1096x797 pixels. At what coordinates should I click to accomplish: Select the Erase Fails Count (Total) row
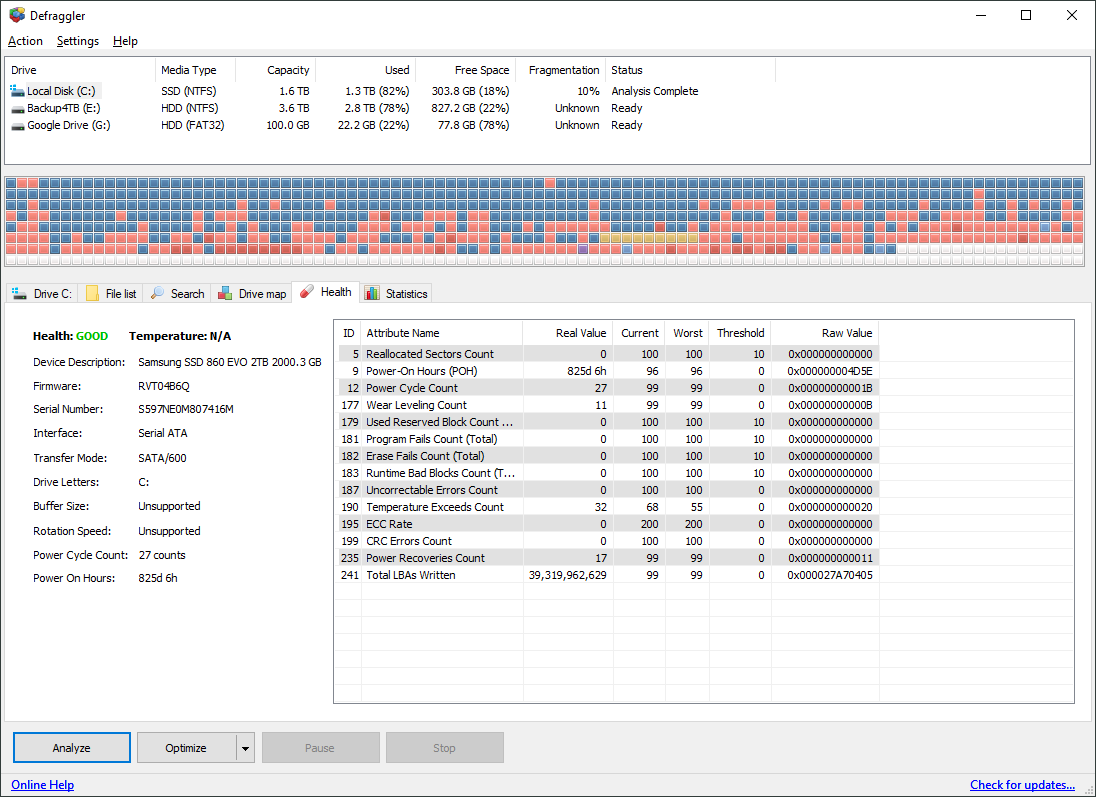(608, 456)
